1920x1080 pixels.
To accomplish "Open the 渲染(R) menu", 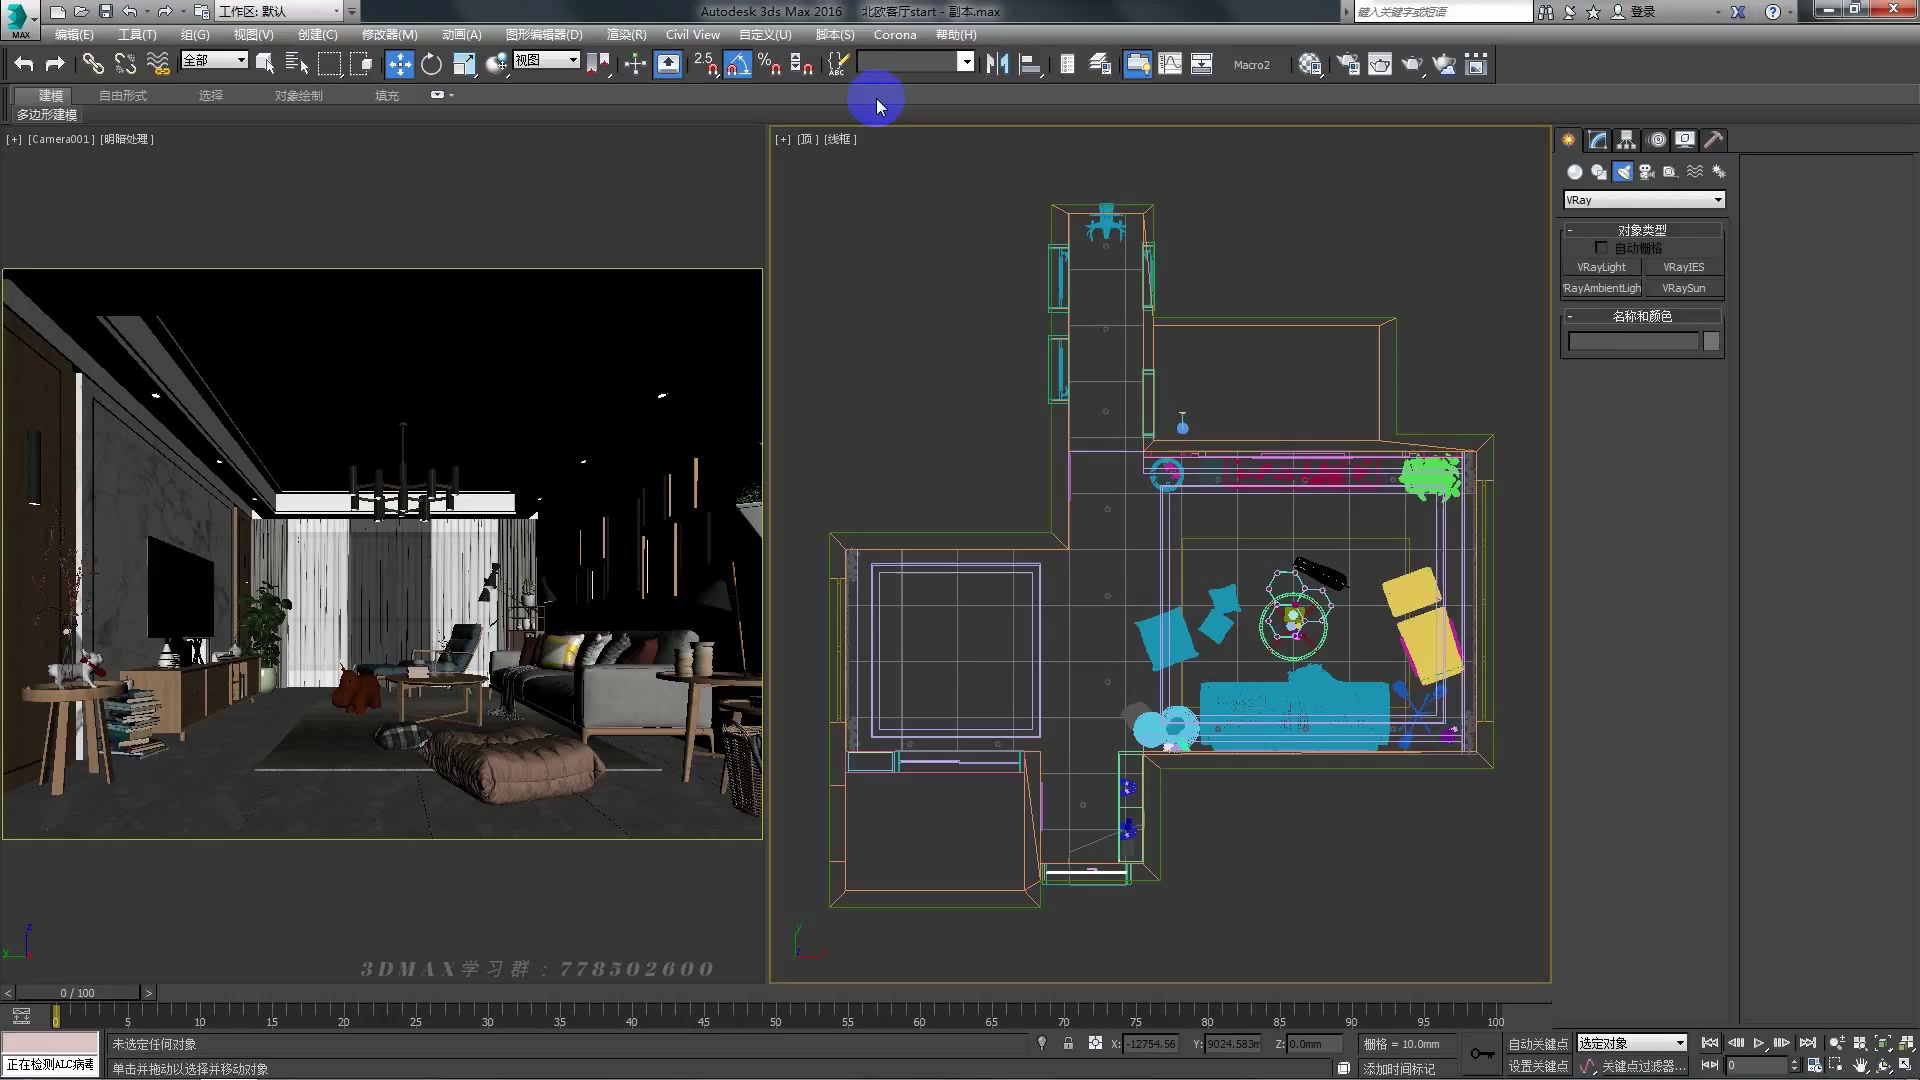I will tap(626, 35).
